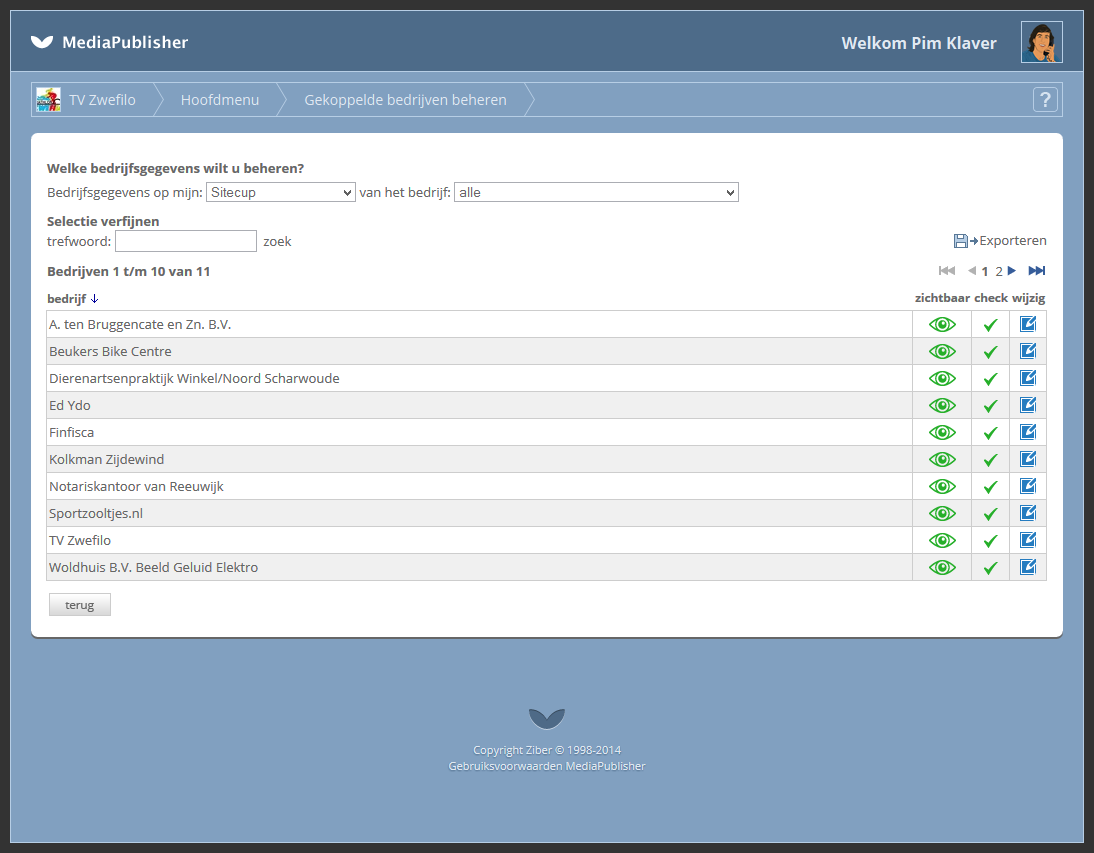Edit Beukers Bike Centre entry
Screen dimensions: 1094x853
coord(1028,351)
